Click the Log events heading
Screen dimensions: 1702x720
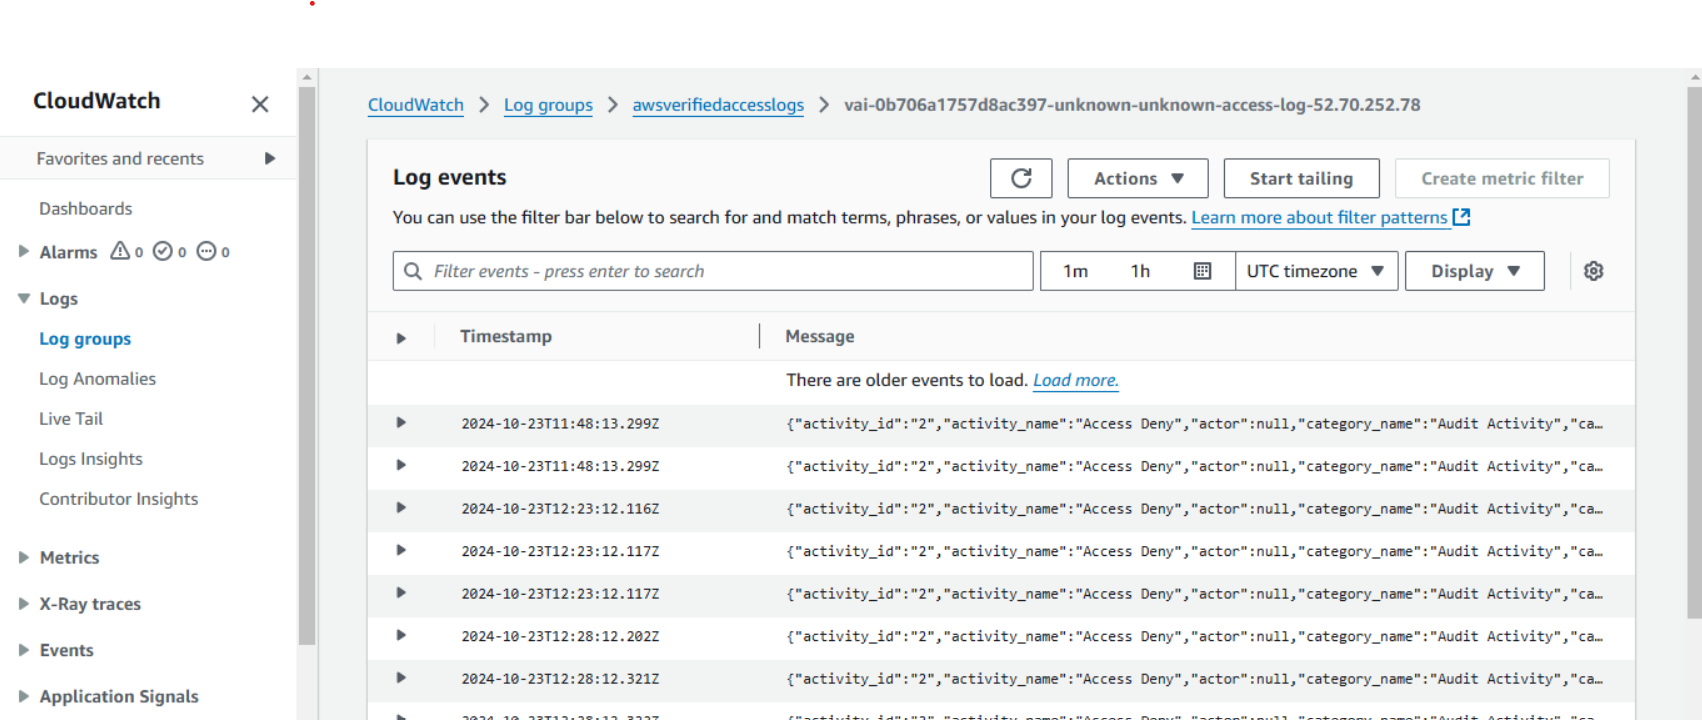(x=449, y=177)
